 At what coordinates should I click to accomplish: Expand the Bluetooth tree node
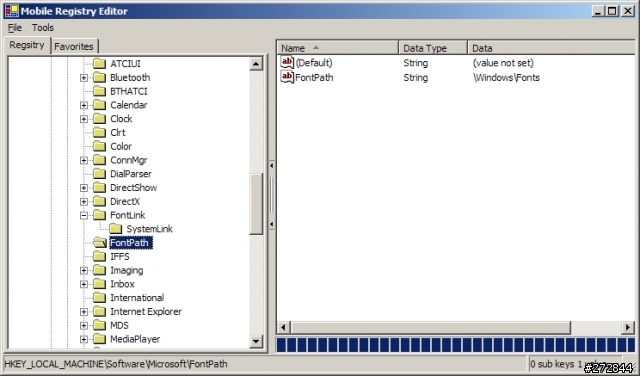[84, 78]
